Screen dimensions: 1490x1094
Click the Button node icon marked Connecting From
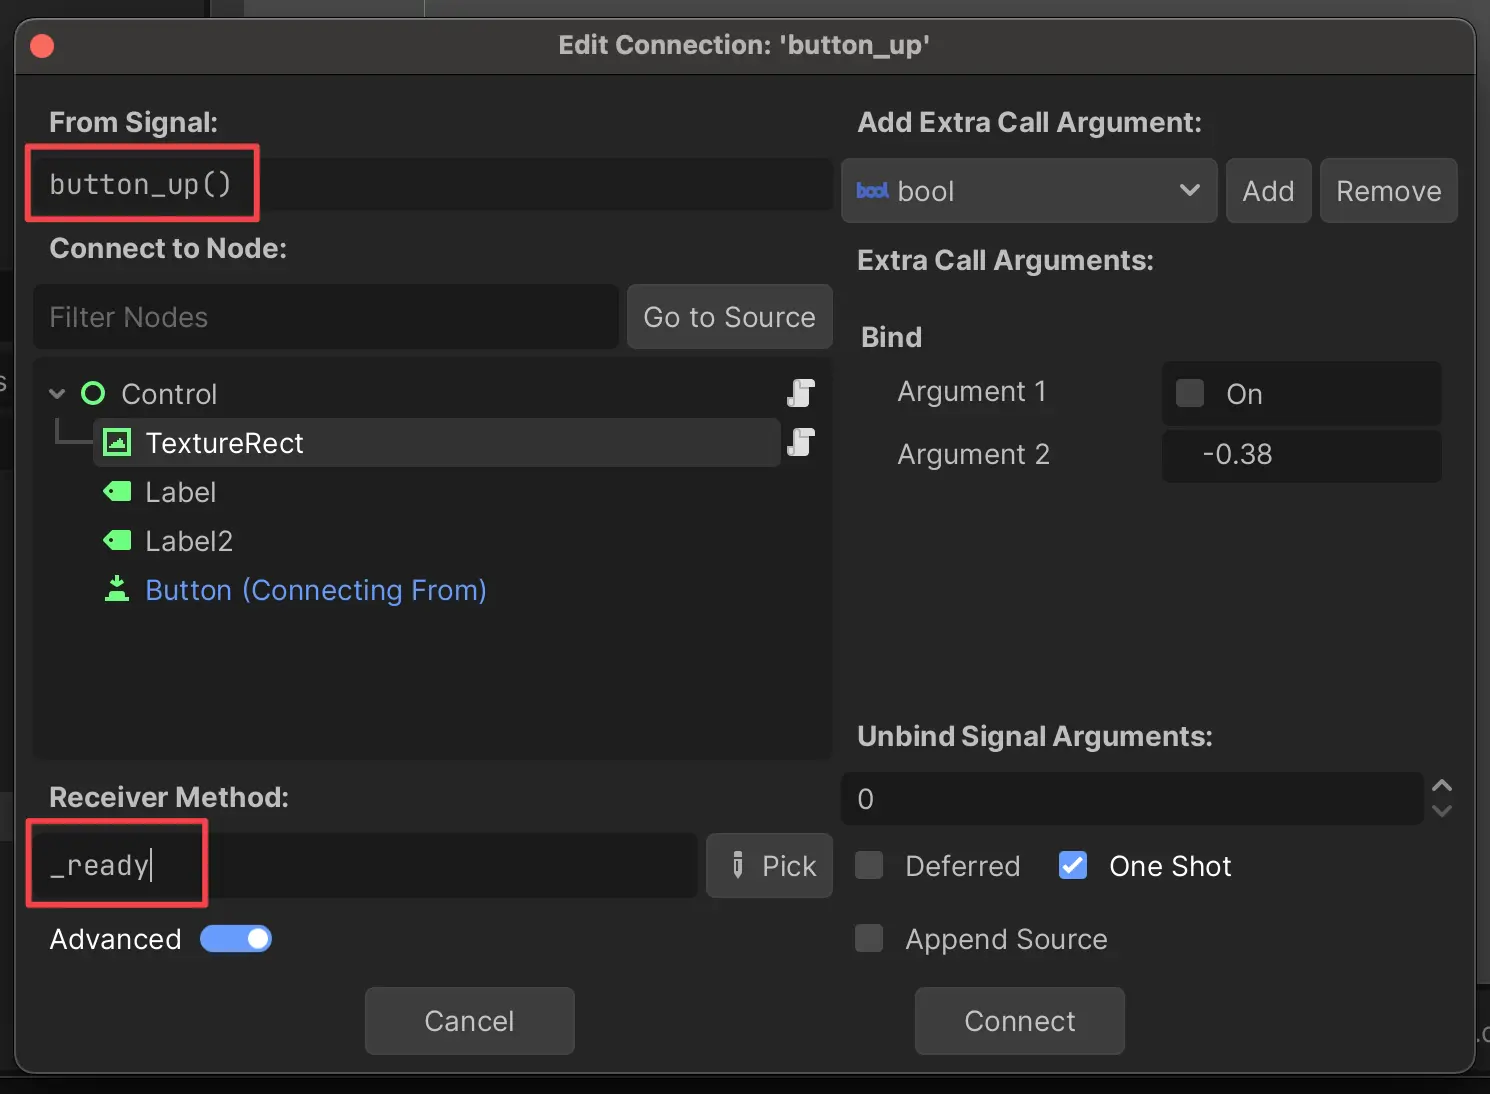pos(116,590)
